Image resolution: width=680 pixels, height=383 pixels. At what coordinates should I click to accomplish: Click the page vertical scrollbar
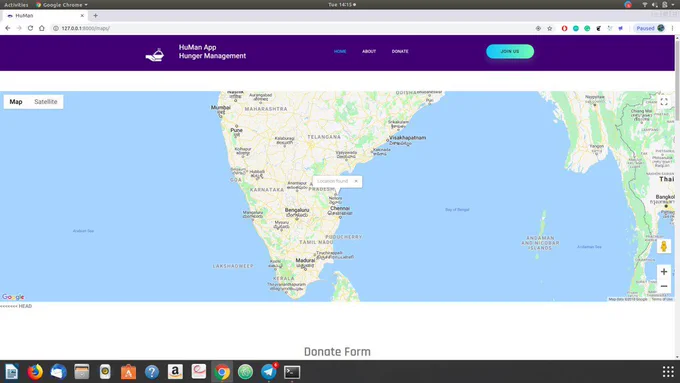(x=677, y=78)
